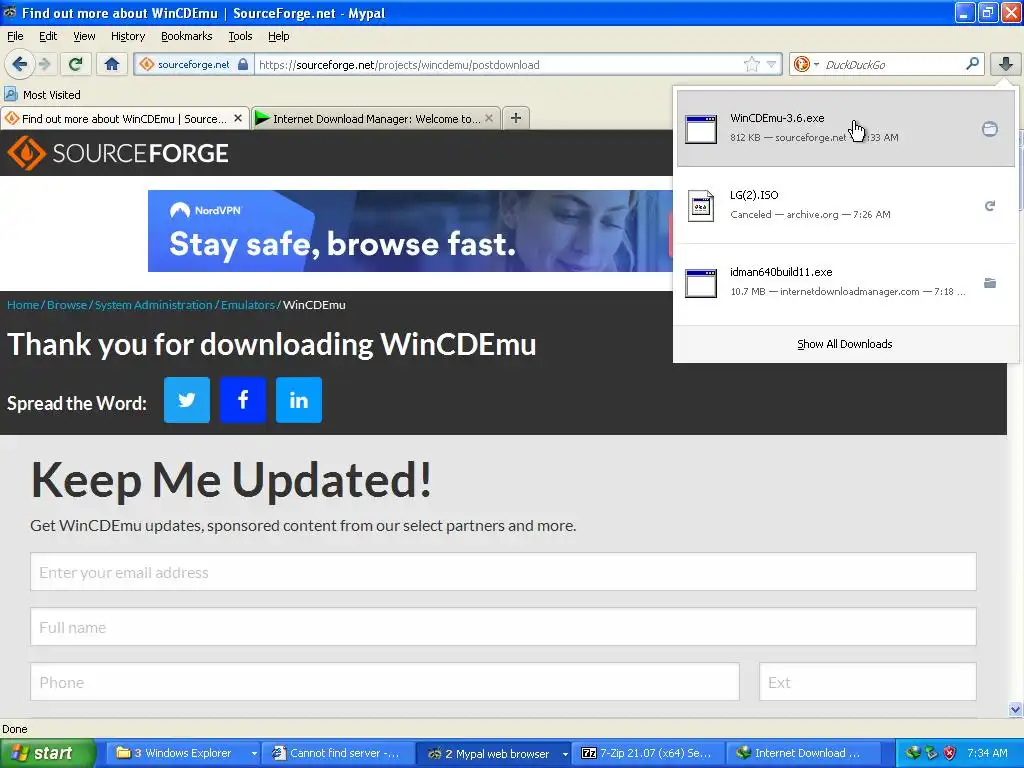Expand the URL history dropdown arrow
The height and width of the screenshot is (768, 1024).
[771, 64]
